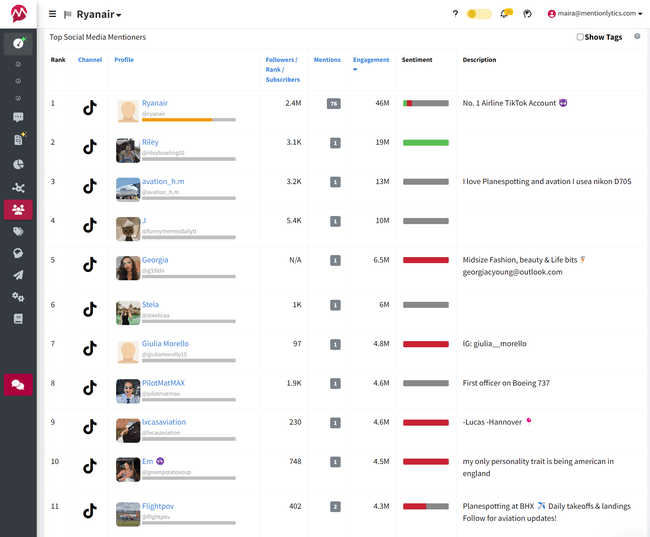
Task: Open the pie chart analytics sidebar icon
Action: pyautogui.click(x=18, y=164)
